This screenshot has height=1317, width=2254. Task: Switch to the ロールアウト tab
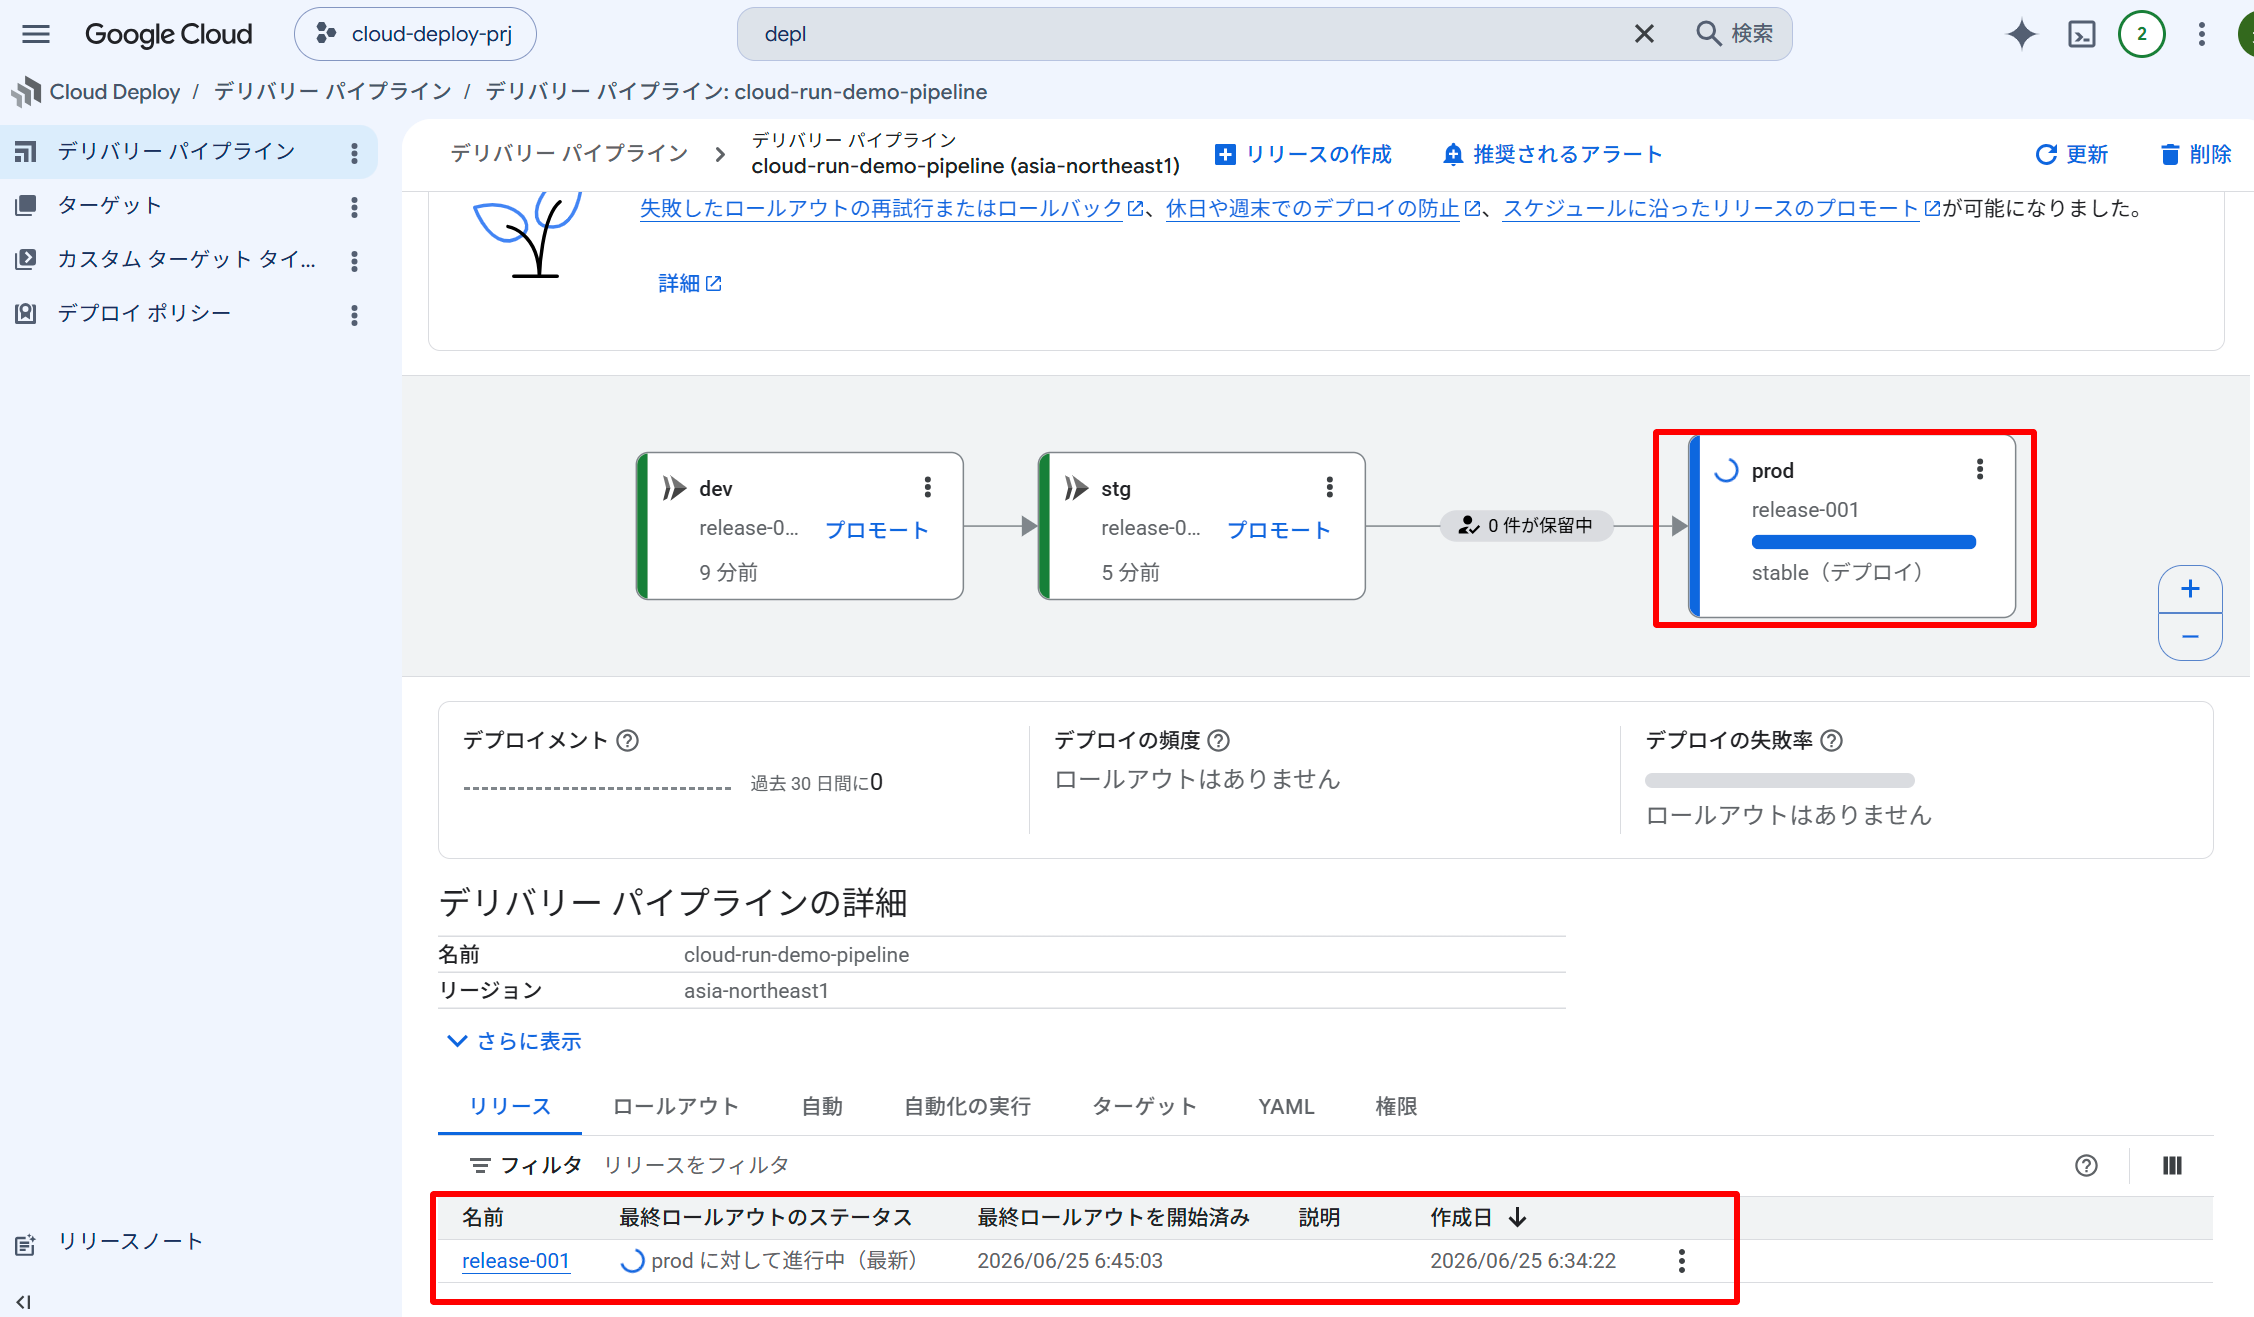pos(676,1107)
